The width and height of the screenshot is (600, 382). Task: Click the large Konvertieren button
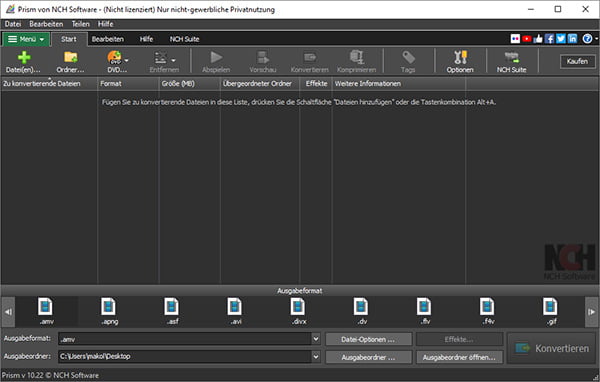pyautogui.click(x=552, y=348)
